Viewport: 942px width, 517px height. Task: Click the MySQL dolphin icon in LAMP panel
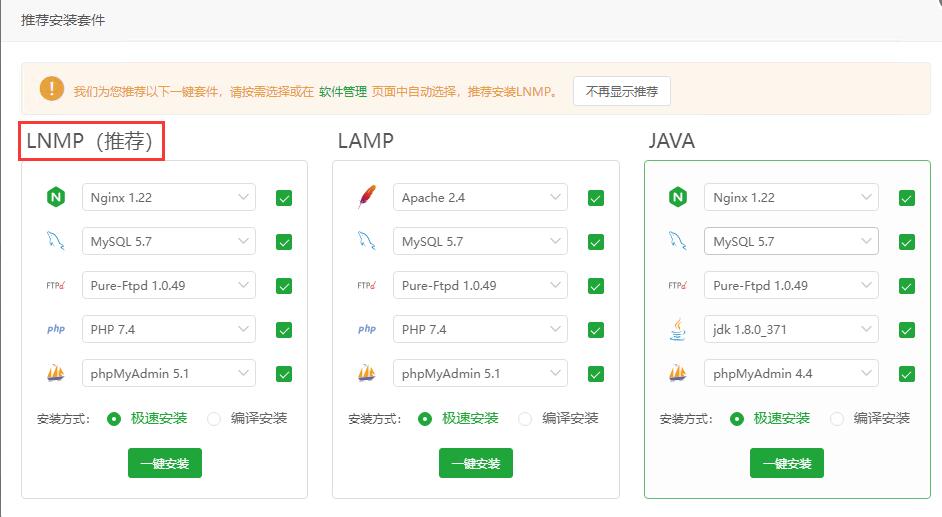point(366,242)
